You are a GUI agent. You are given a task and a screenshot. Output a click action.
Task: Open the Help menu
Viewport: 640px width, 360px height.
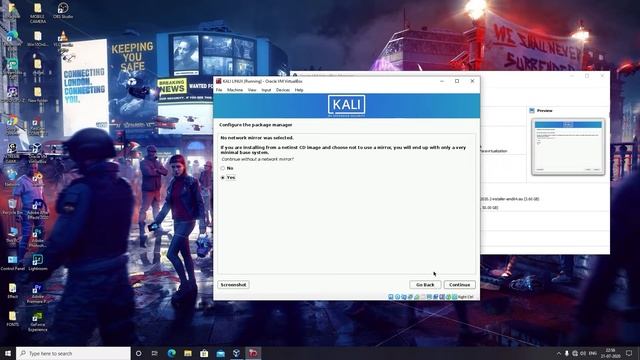tap(299, 90)
